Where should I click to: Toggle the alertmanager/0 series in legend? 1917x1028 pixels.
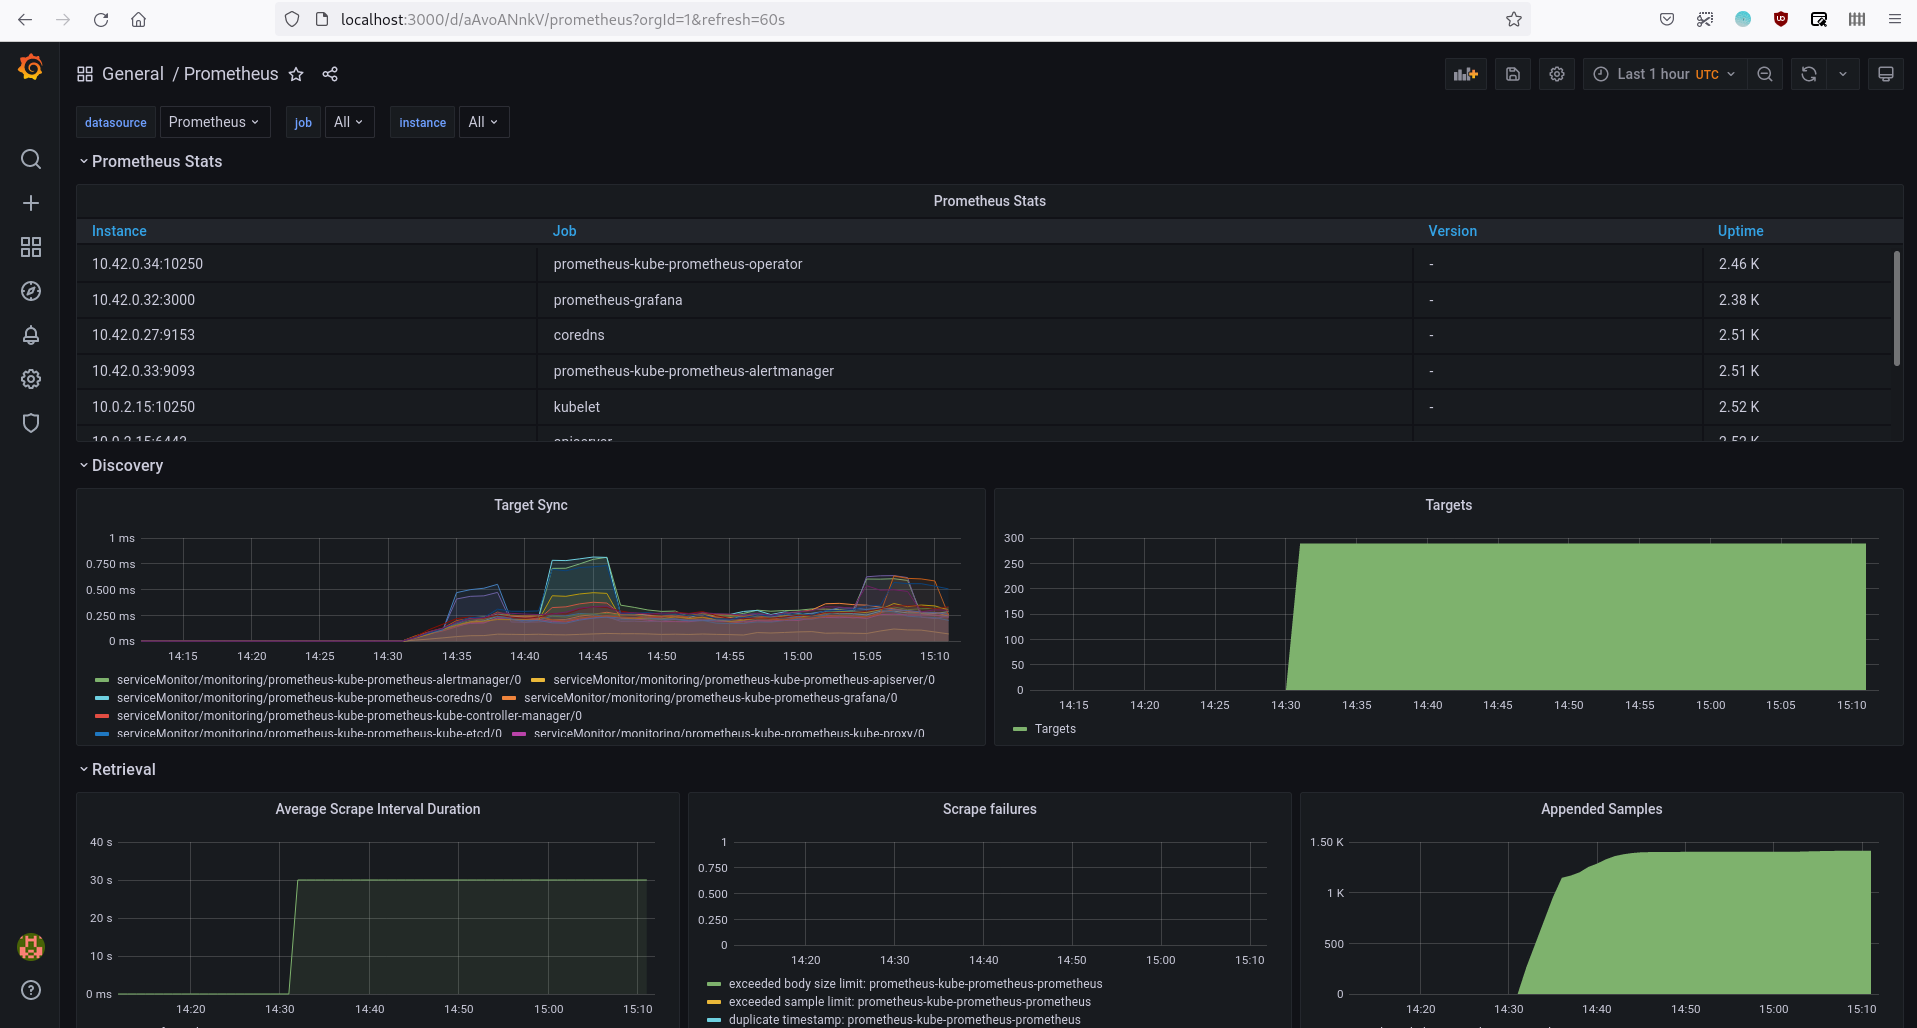(318, 680)
